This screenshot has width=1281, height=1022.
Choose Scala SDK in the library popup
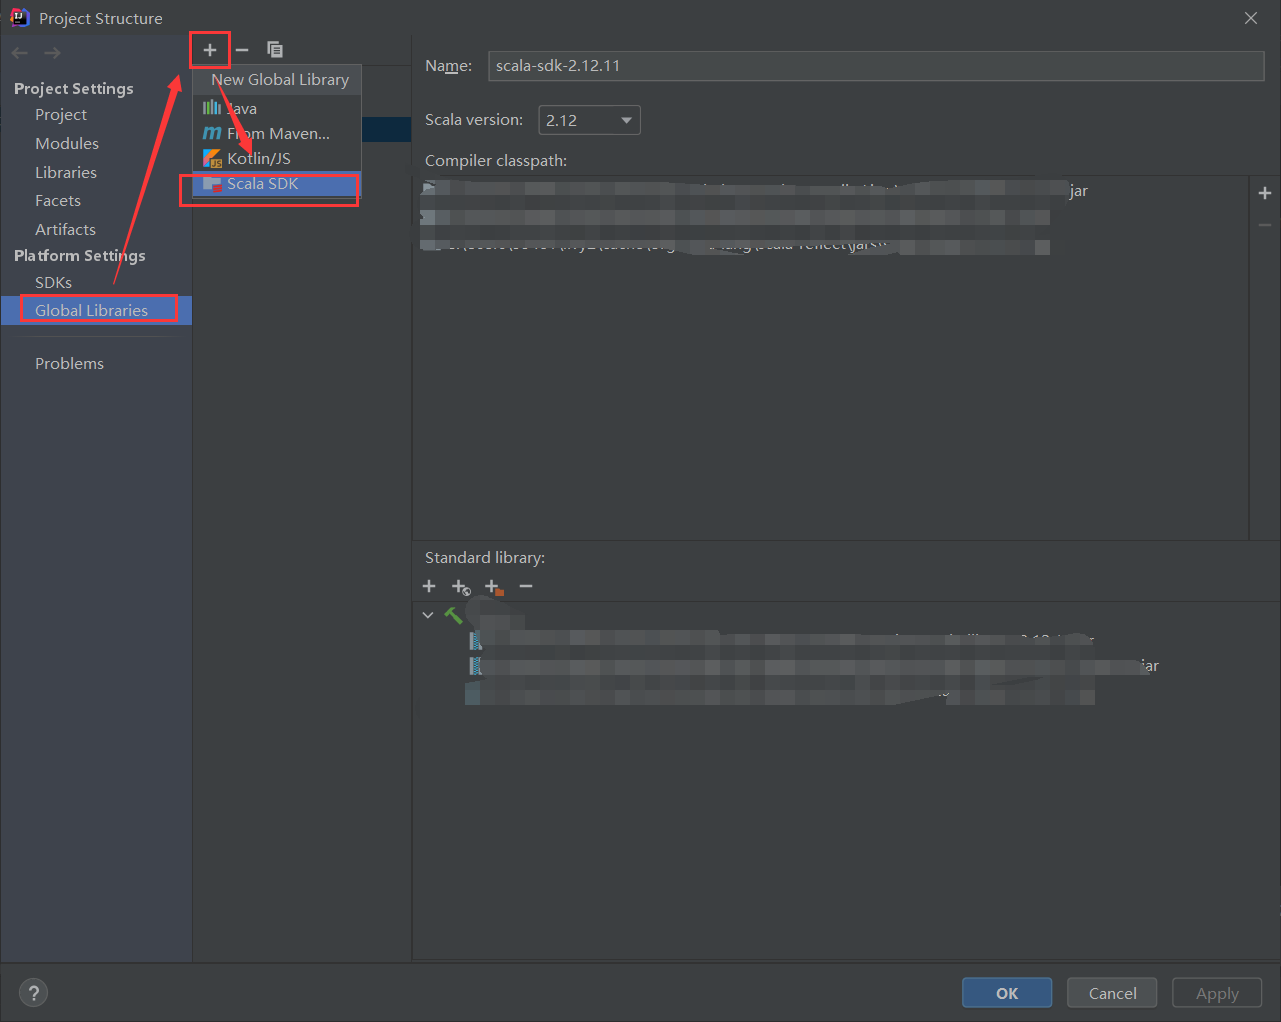(x=276, y=184)
